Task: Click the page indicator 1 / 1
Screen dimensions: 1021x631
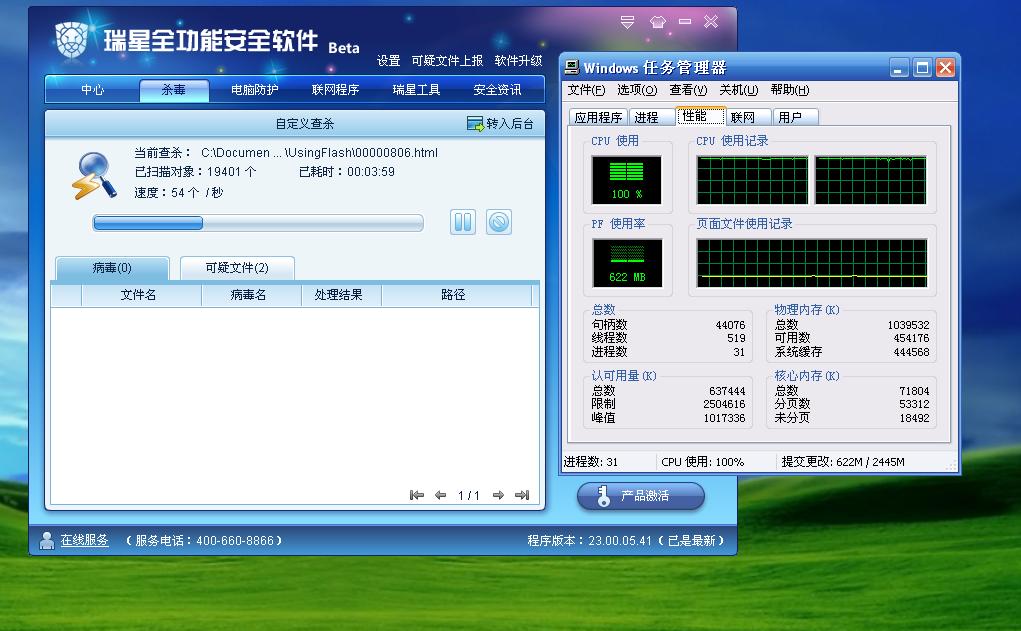Action: point(469,496)
